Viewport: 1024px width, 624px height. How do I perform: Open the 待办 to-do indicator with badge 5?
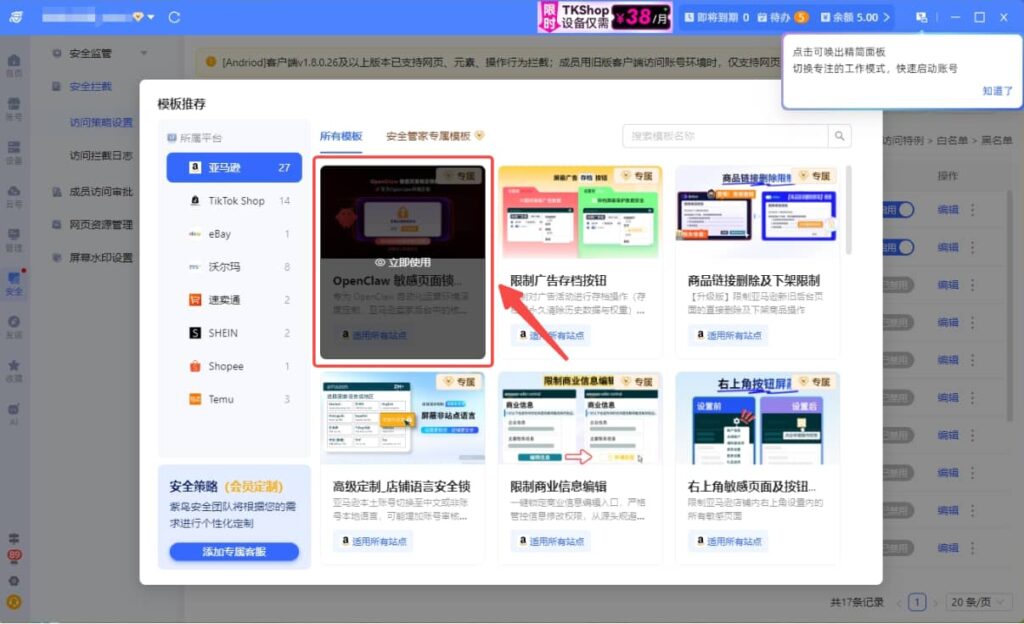782,17
